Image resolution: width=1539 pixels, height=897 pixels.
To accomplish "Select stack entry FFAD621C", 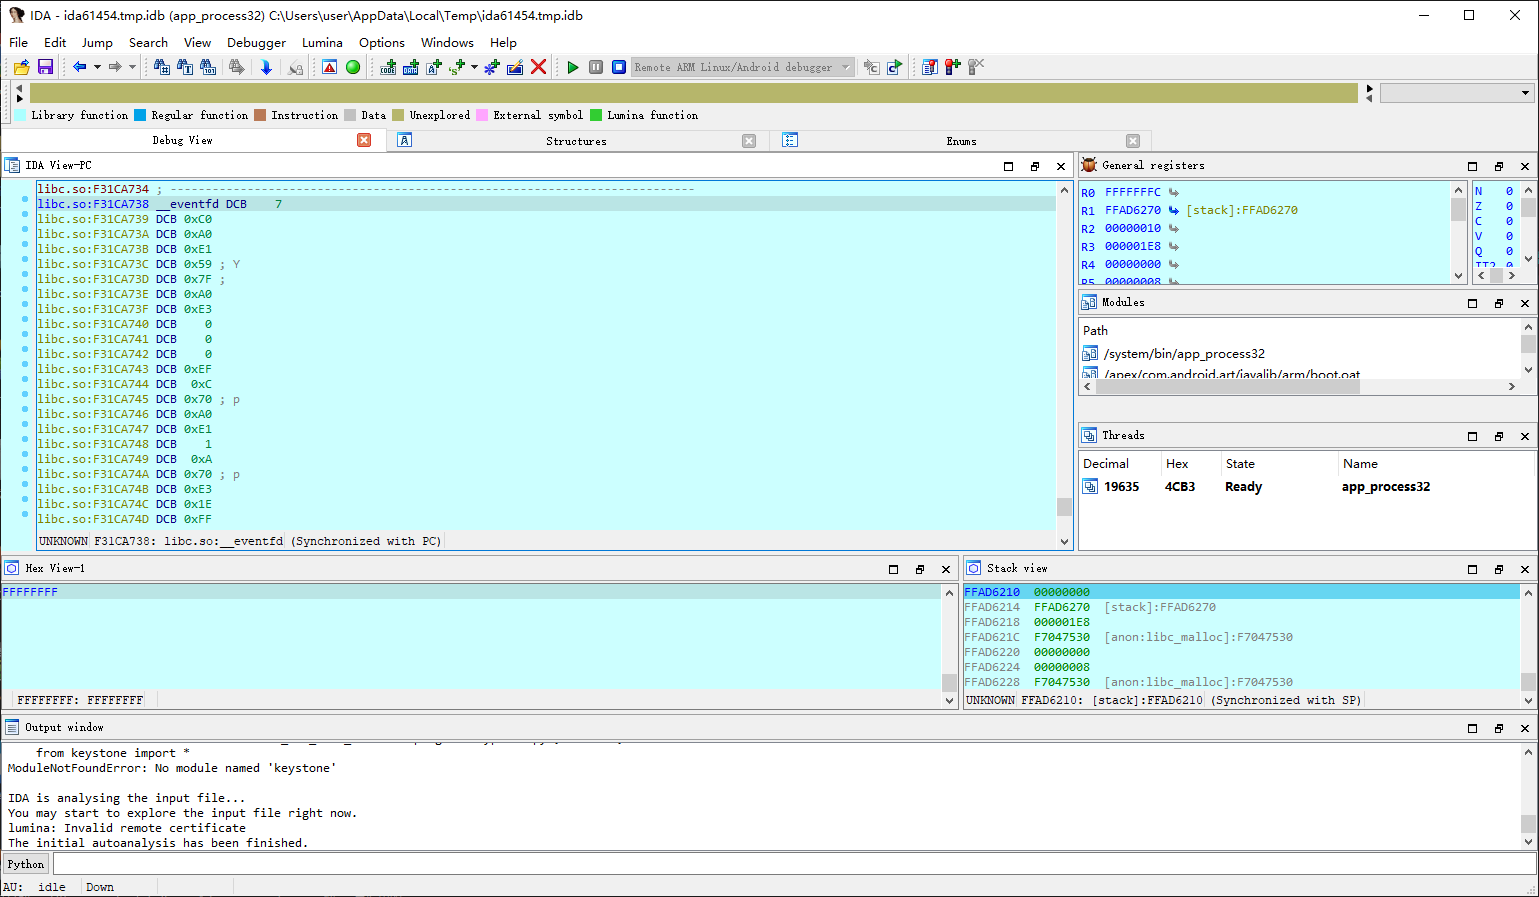I will click(x=1240, y=637).
